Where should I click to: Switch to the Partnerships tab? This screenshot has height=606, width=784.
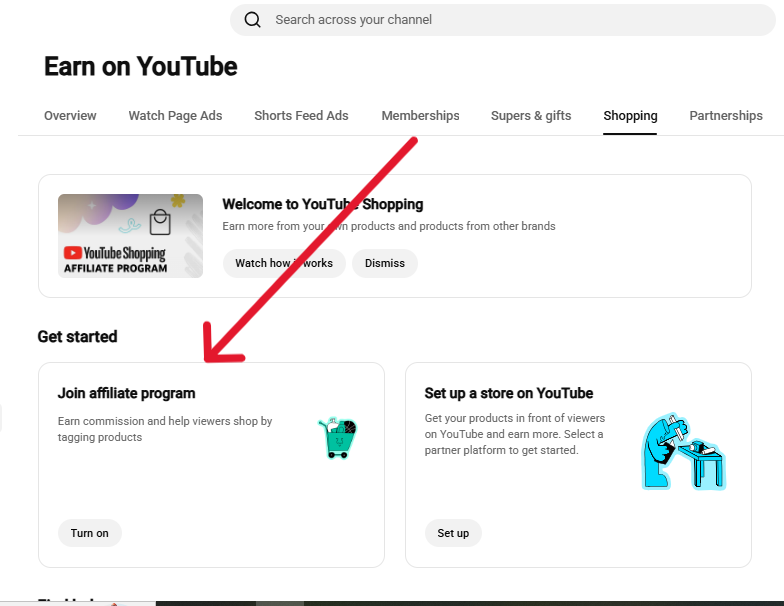point(726,116)
